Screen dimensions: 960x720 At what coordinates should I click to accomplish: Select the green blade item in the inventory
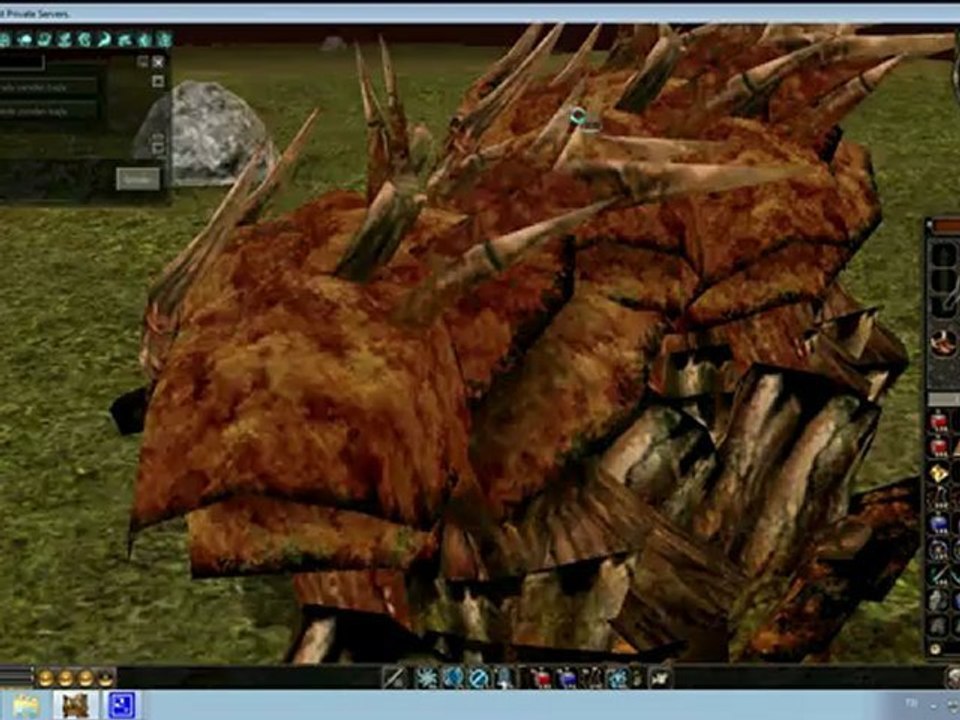pyautogui.click(x=939, y=576)
